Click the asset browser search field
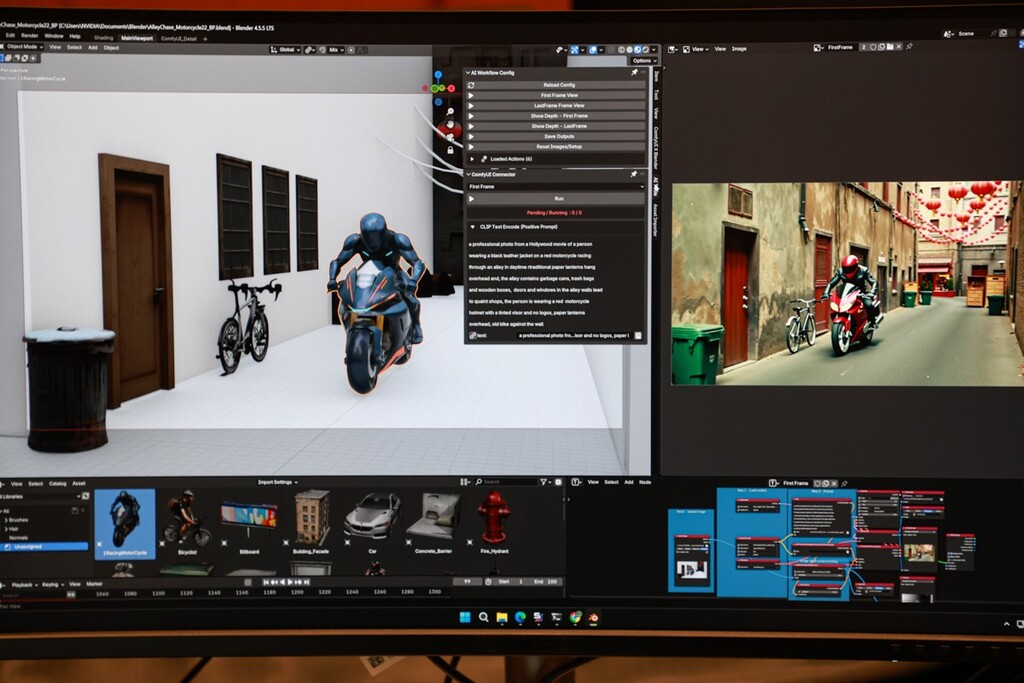 (x=506, y=482)
